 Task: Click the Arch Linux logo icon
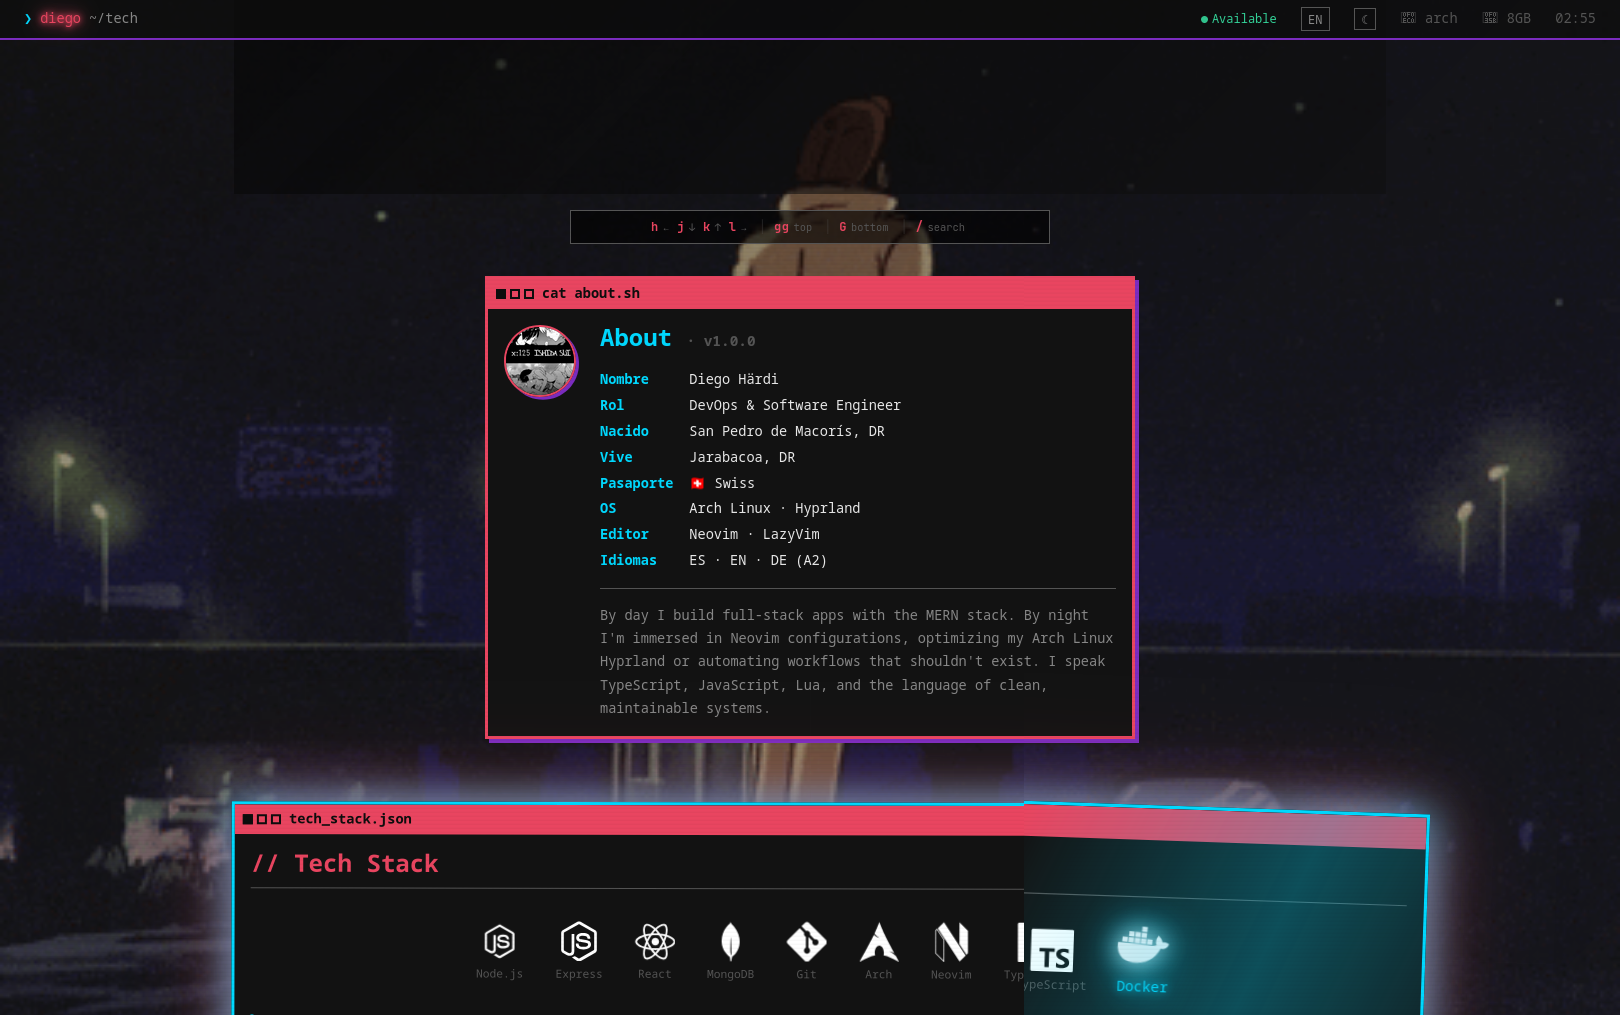pos(879,942)
